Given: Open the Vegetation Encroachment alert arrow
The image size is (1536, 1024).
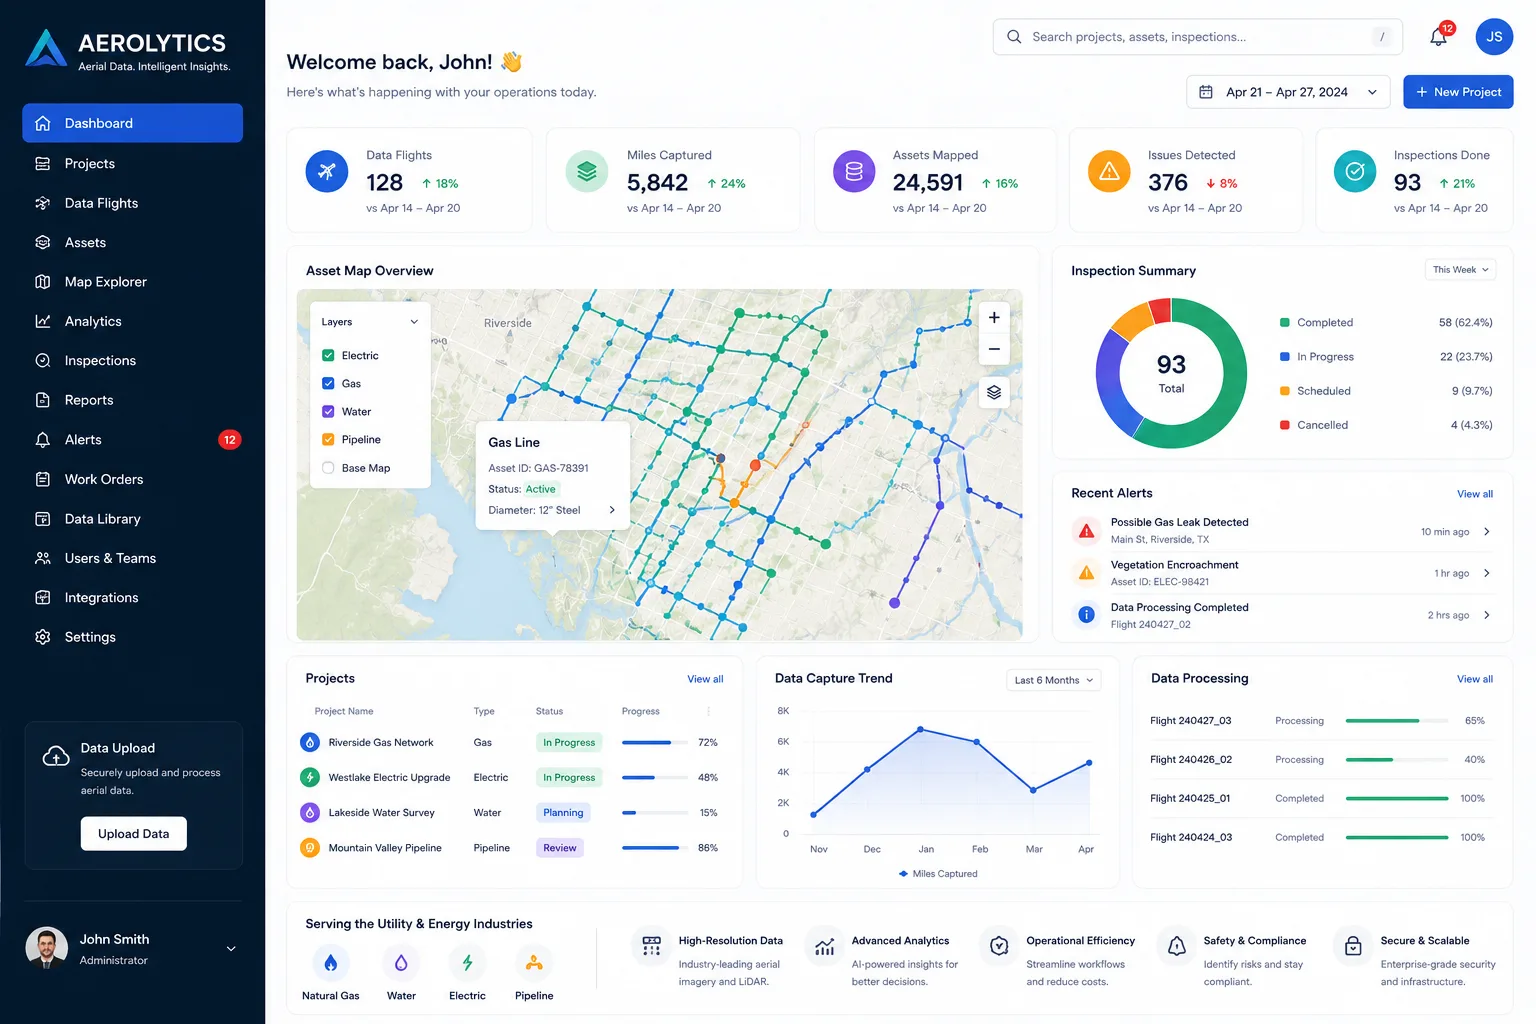Looking at the screenshot, I should tap(1487, 574).
